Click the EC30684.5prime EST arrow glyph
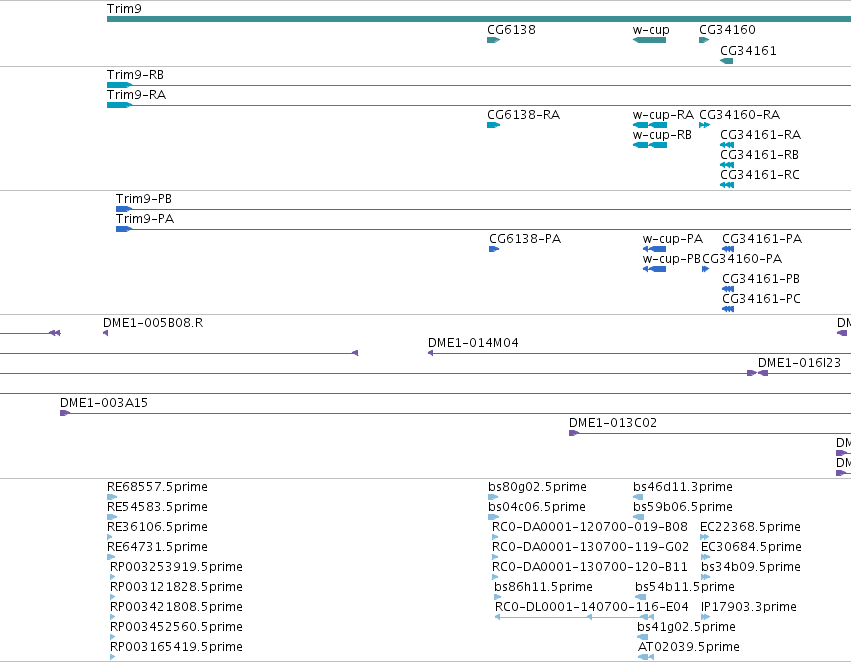The width and height of the screenshot is (851, 662). (706, 557)
